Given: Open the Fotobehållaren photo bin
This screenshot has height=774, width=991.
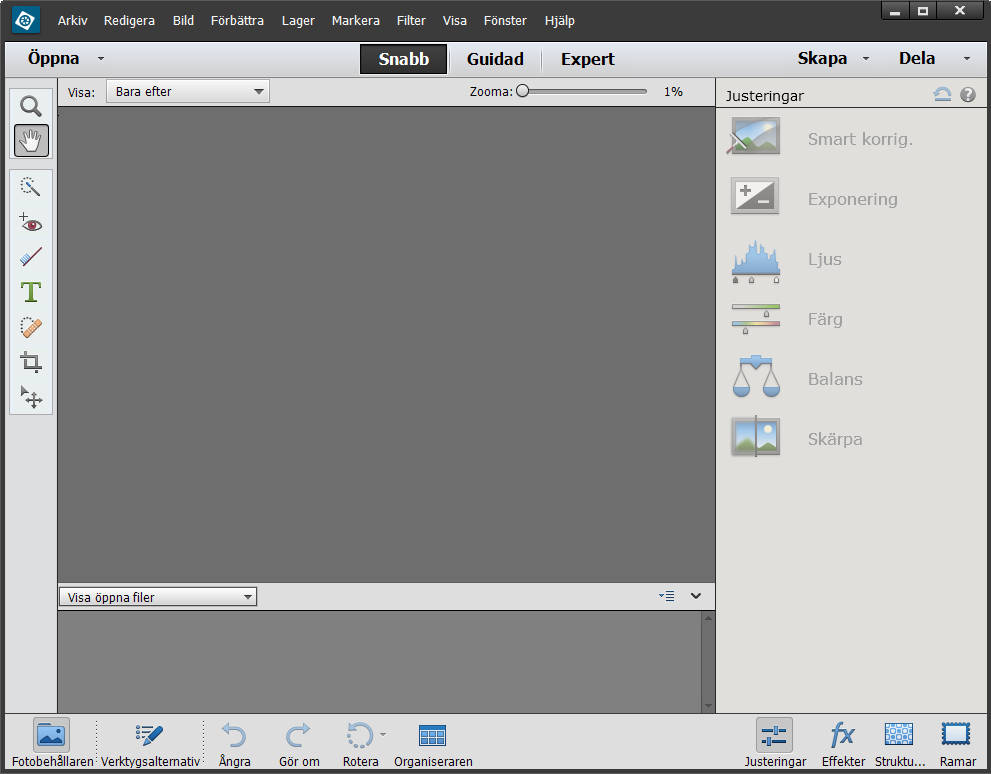Looking at the screenshot, I should [51, 743].
